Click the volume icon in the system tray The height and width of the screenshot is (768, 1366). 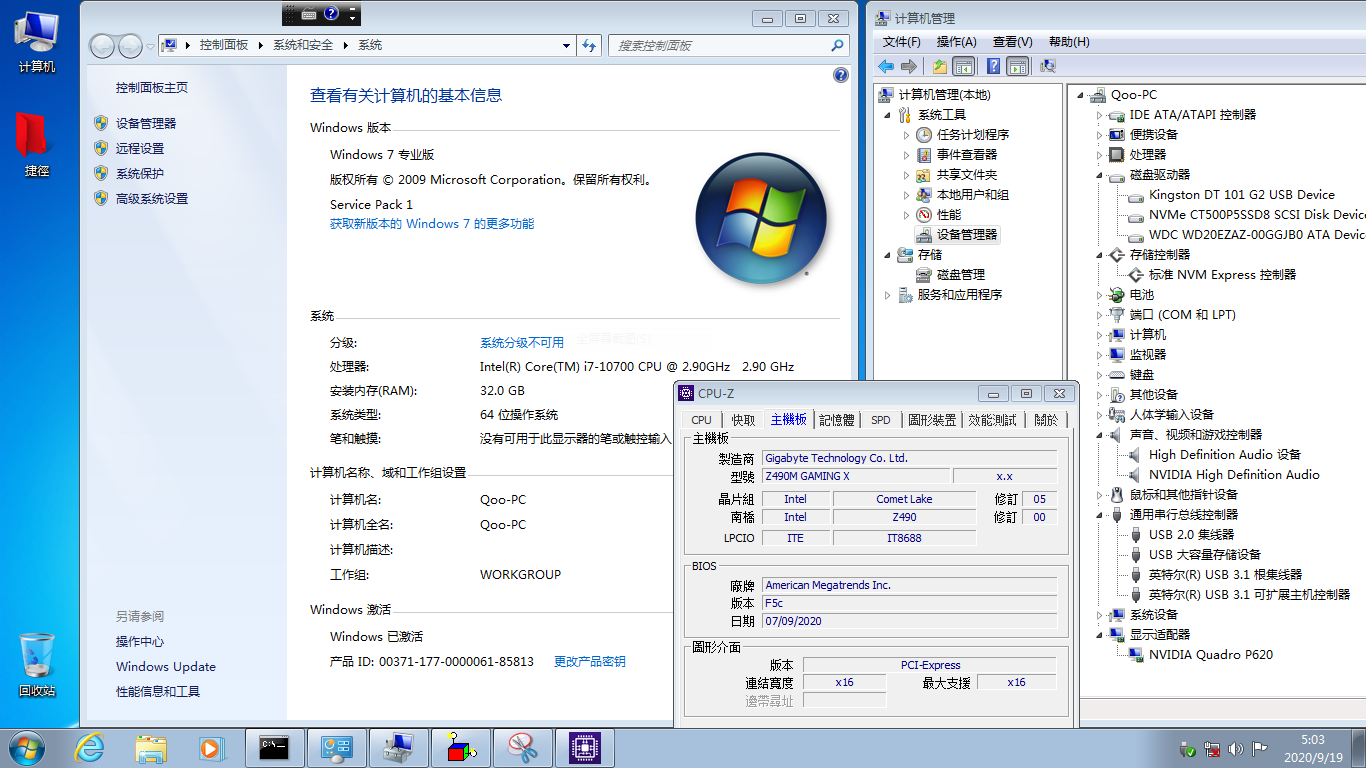point(1233,748)
